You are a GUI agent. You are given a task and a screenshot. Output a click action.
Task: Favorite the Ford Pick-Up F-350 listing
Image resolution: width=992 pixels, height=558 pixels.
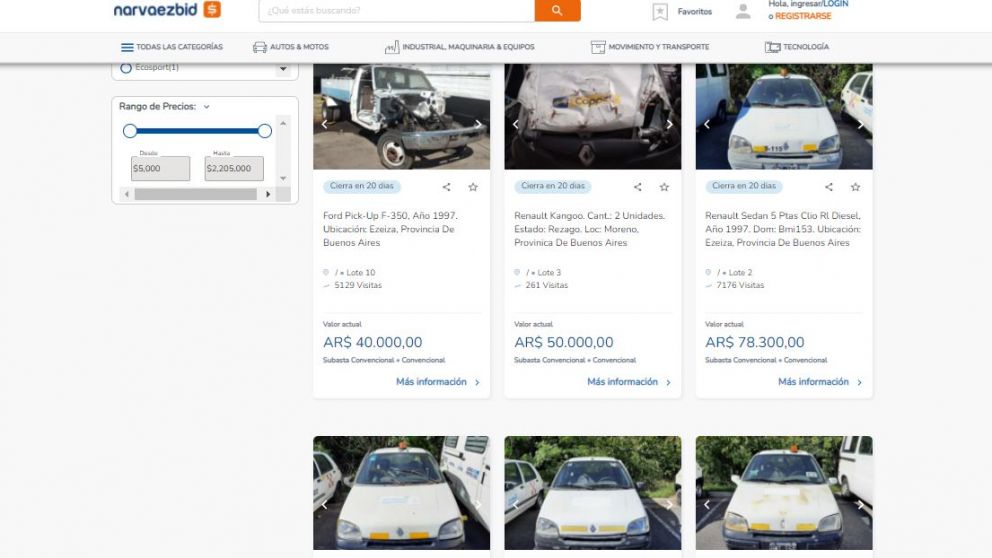[473, 187]
